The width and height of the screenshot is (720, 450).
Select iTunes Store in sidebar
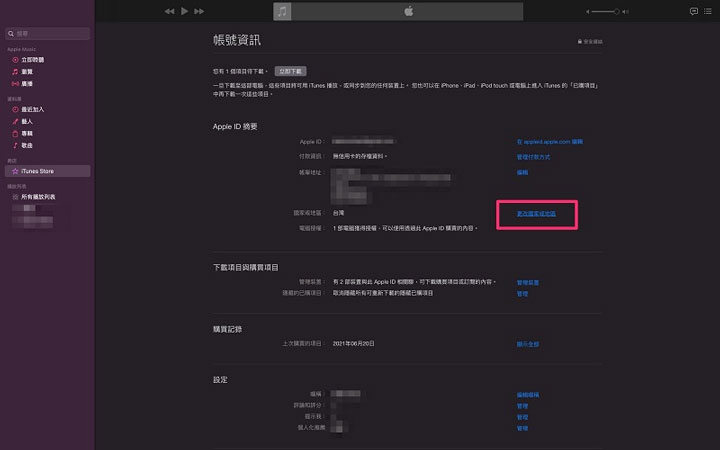(x=48, y=171)
